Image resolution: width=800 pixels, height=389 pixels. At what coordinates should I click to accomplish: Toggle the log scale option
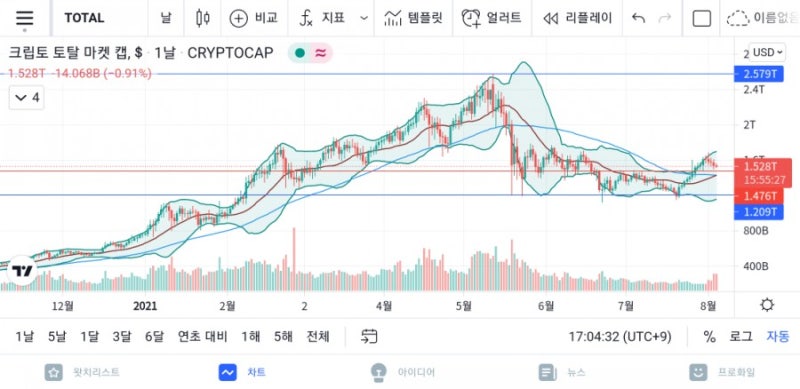[x=740, y=336]
